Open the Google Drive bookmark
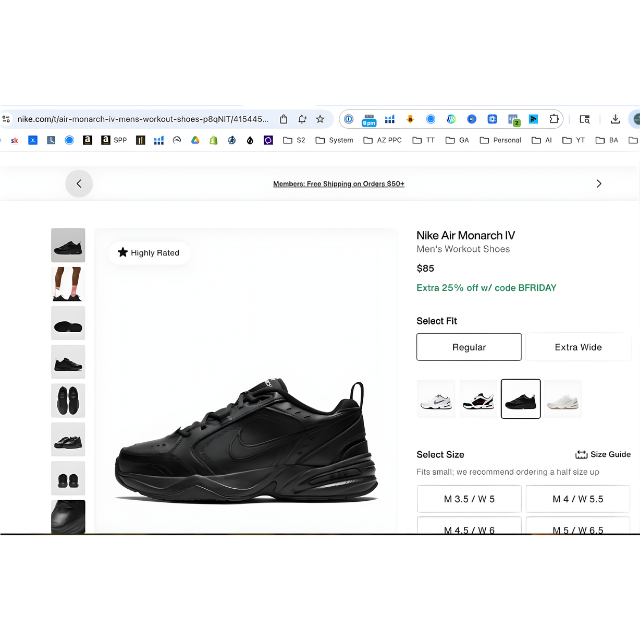The image size is (640, 640). click(x=195, y=140)
